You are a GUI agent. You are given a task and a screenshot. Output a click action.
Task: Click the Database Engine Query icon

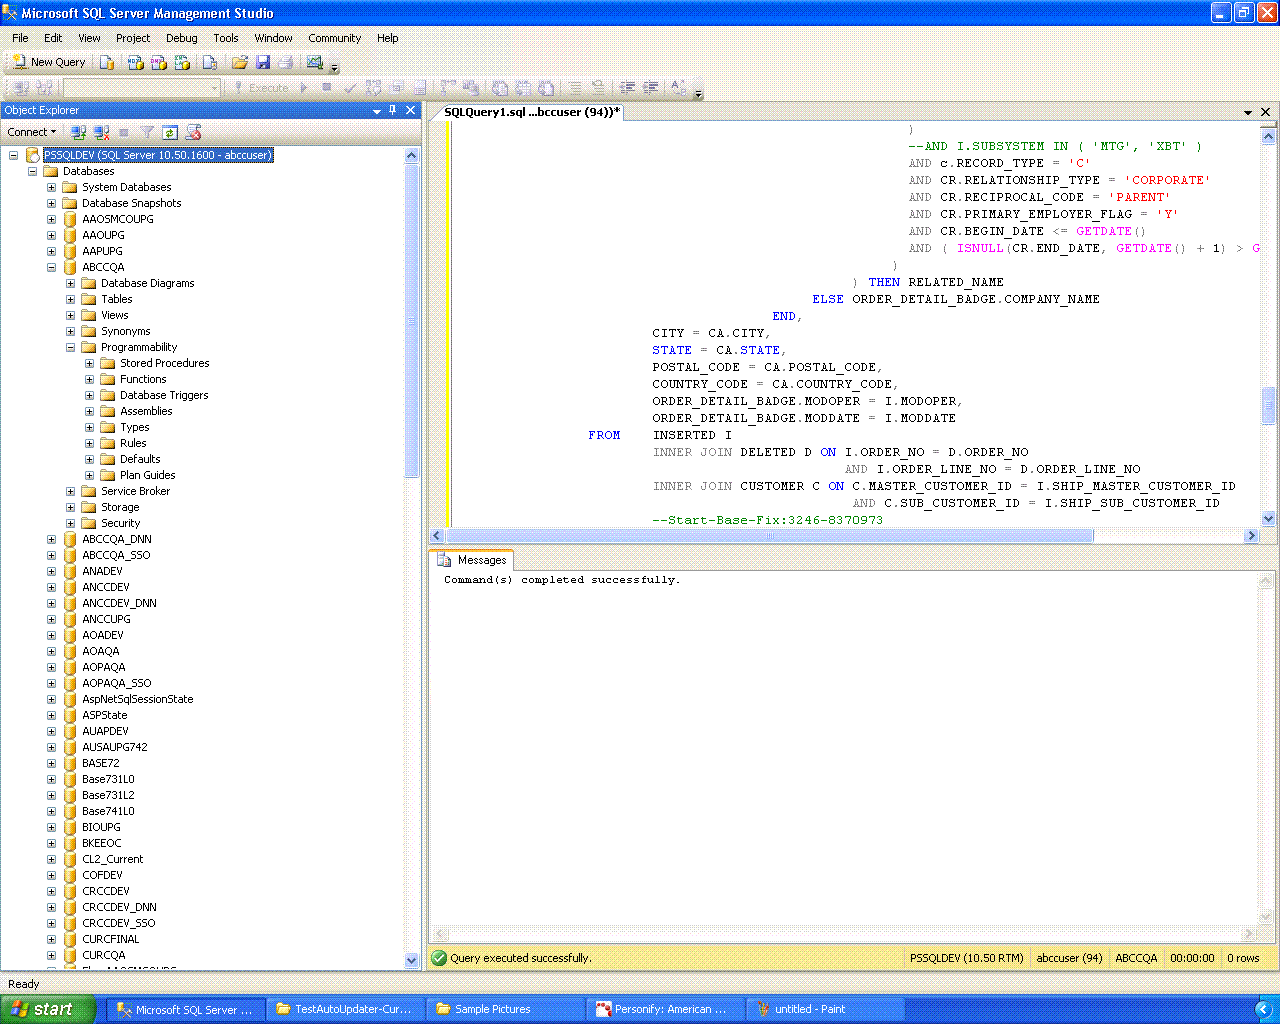pos(107,62)
